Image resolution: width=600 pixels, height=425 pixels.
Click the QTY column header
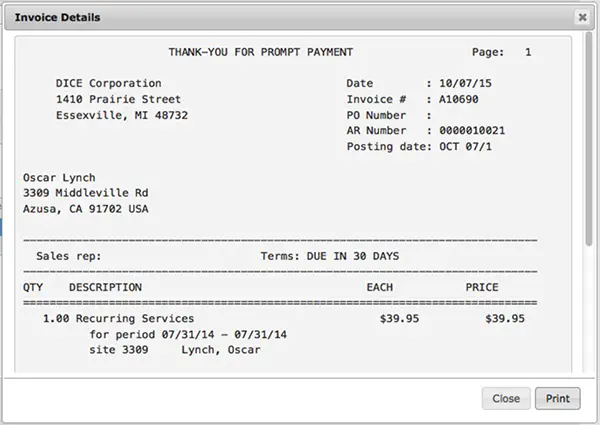tap(33, 287)
